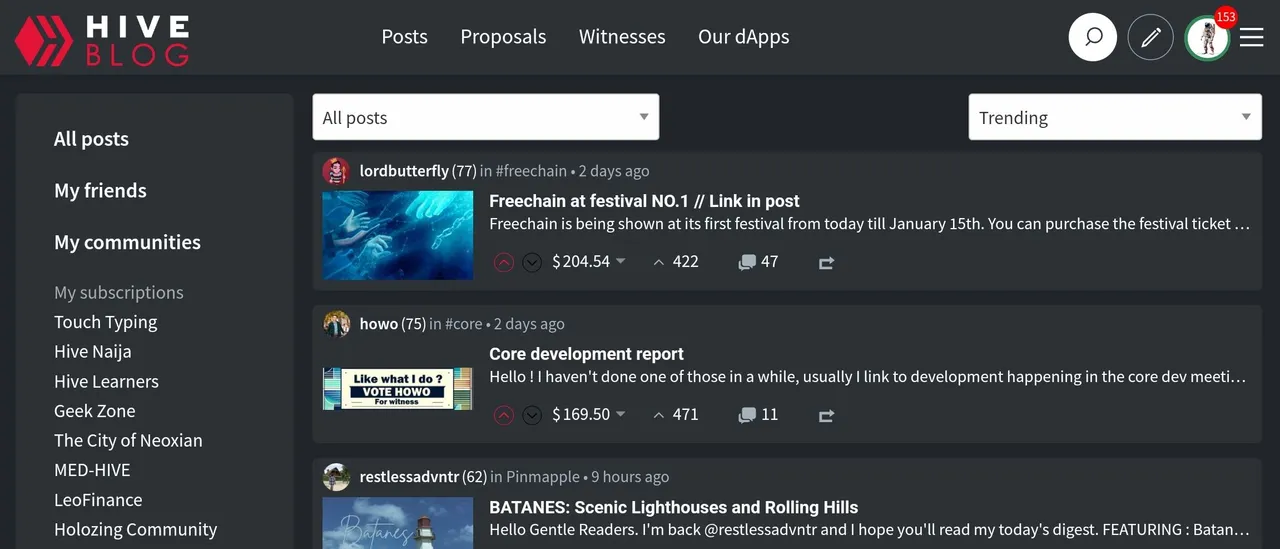Open the Freechain at festival NO.1 title
The width and height of the screenshot is (1280, 549).
644,201
